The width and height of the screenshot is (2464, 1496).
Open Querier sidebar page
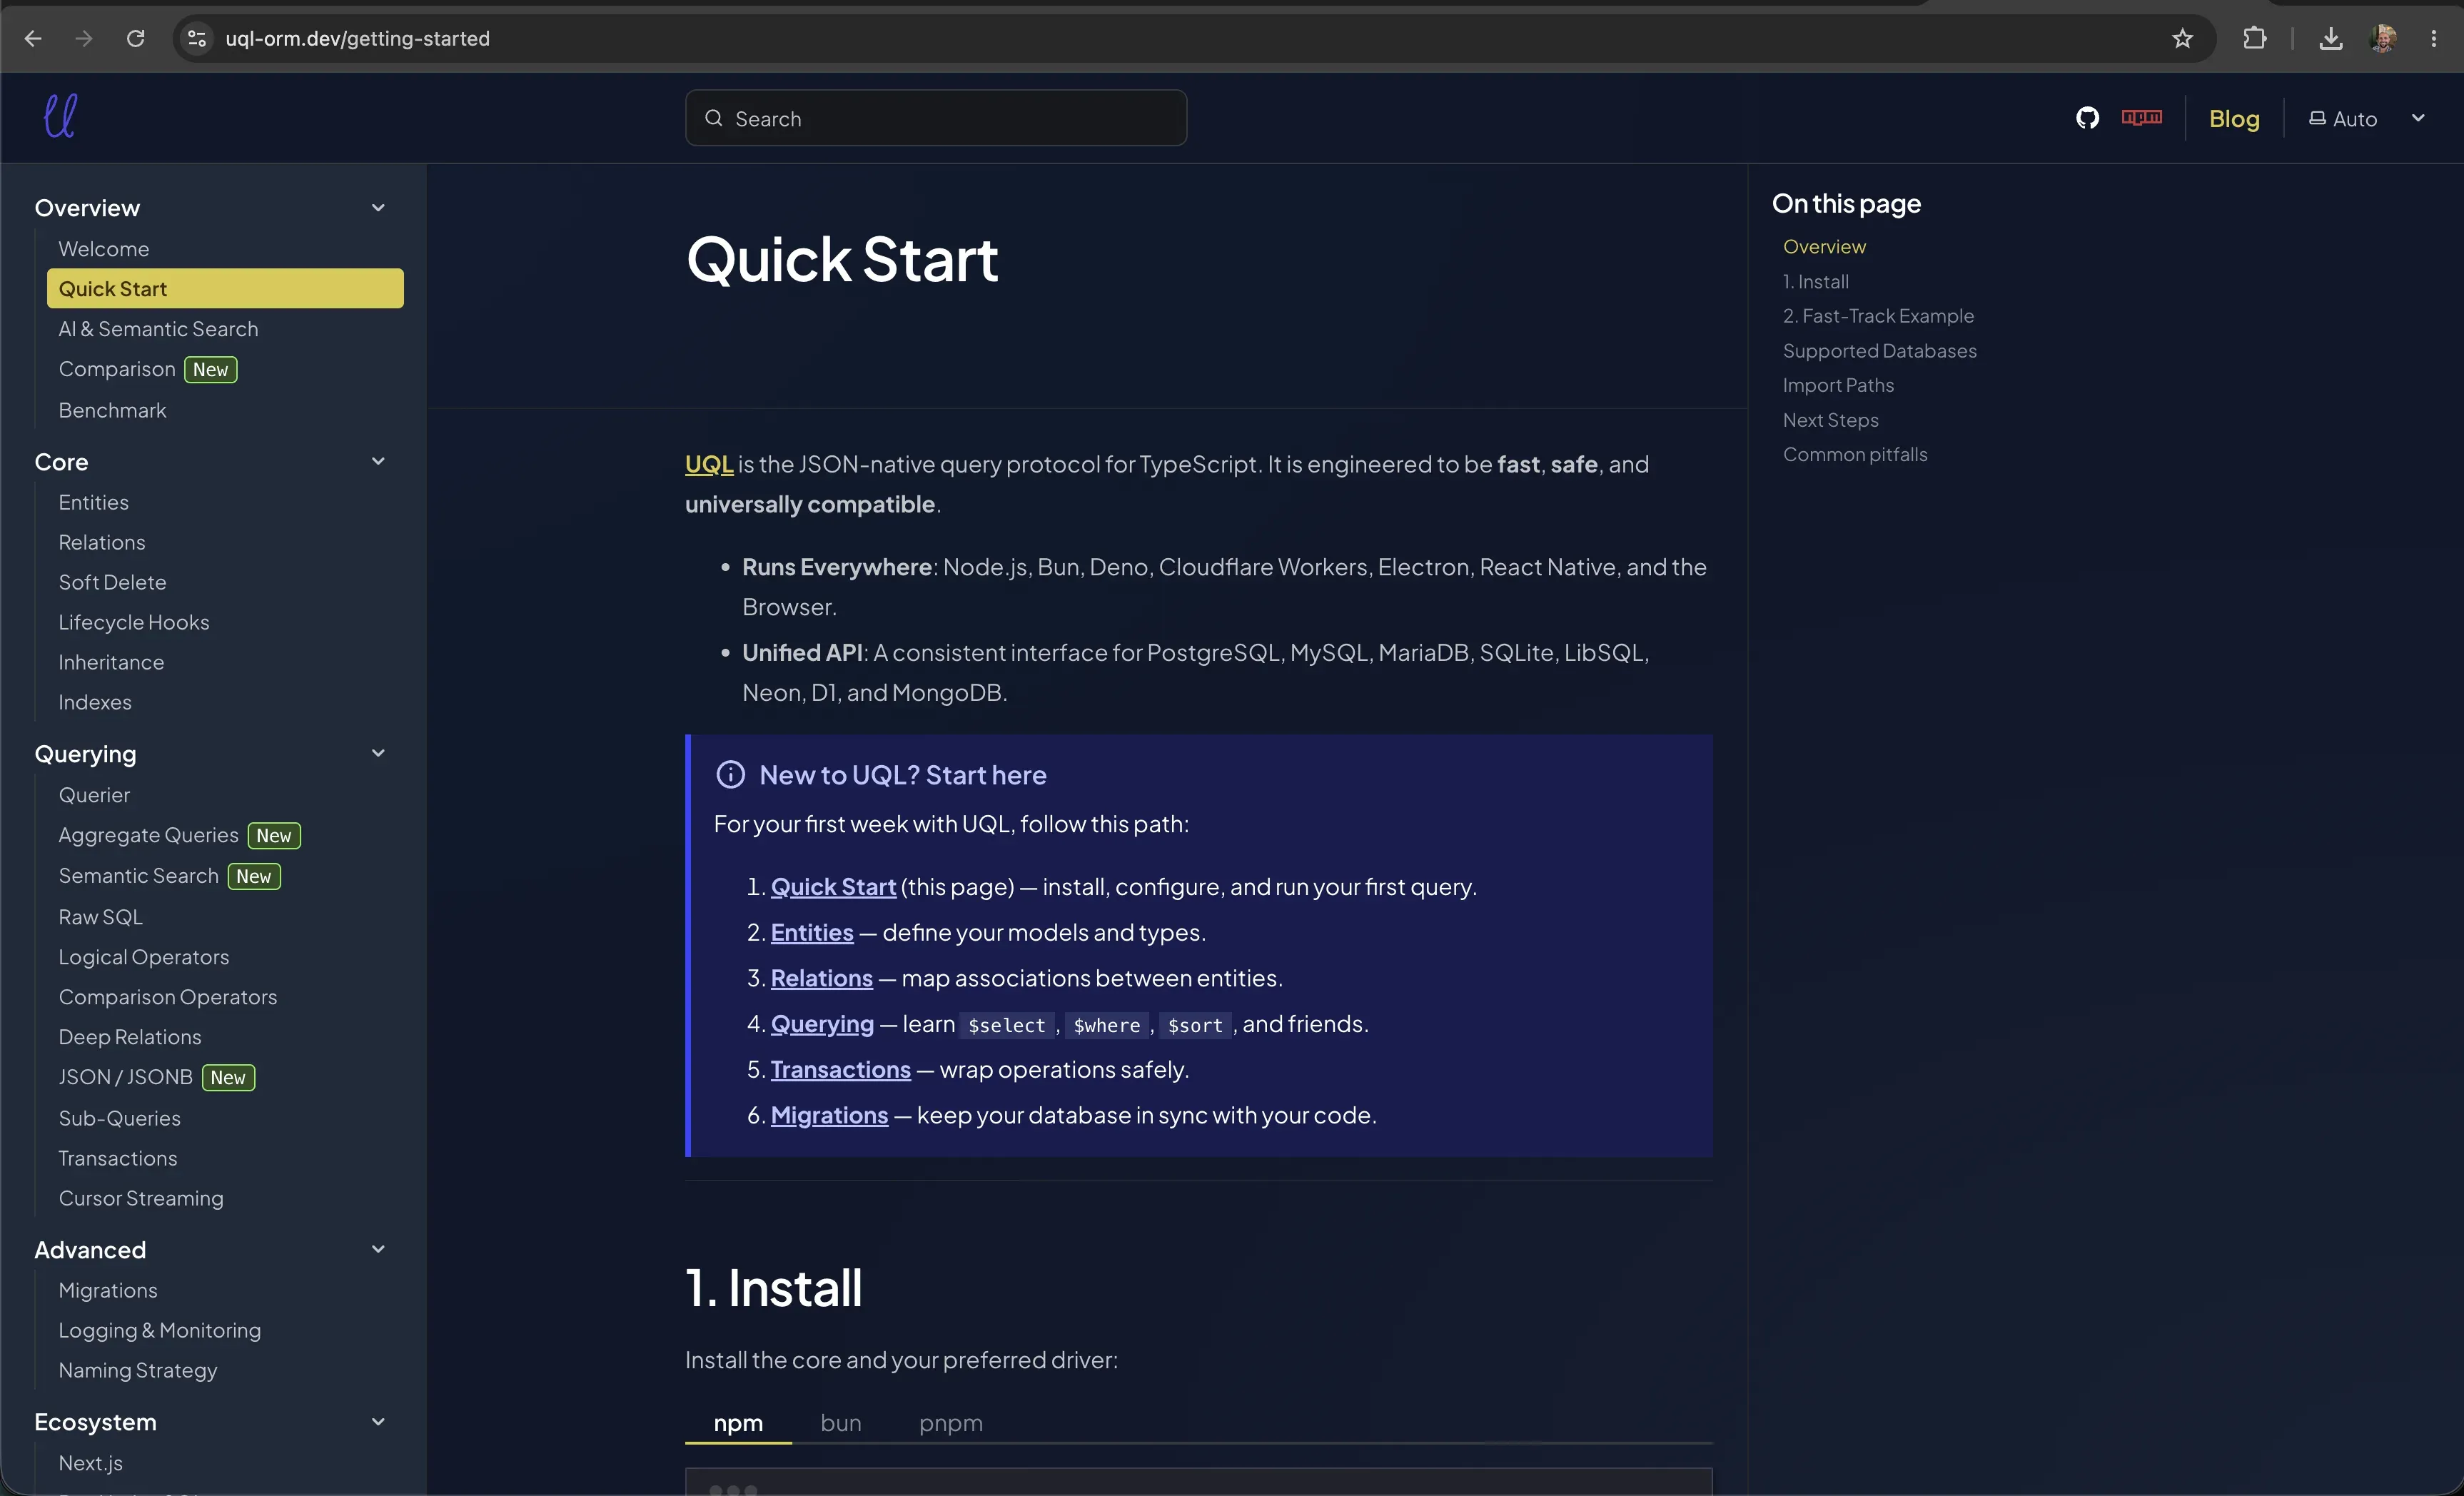click(x=94, y=795)
